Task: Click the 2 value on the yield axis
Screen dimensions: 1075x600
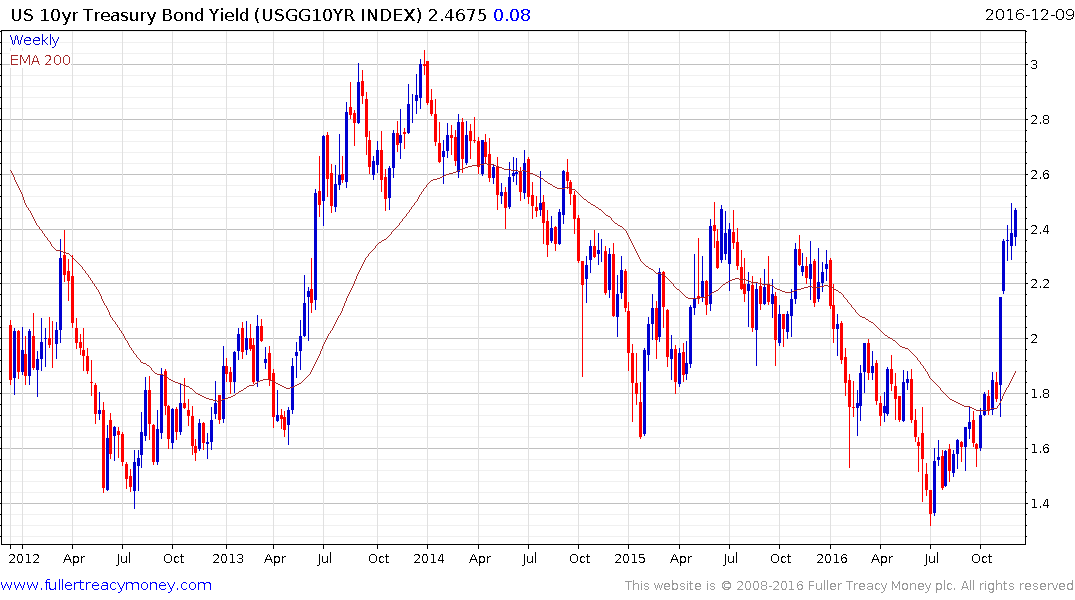Action: (1034, 339)
